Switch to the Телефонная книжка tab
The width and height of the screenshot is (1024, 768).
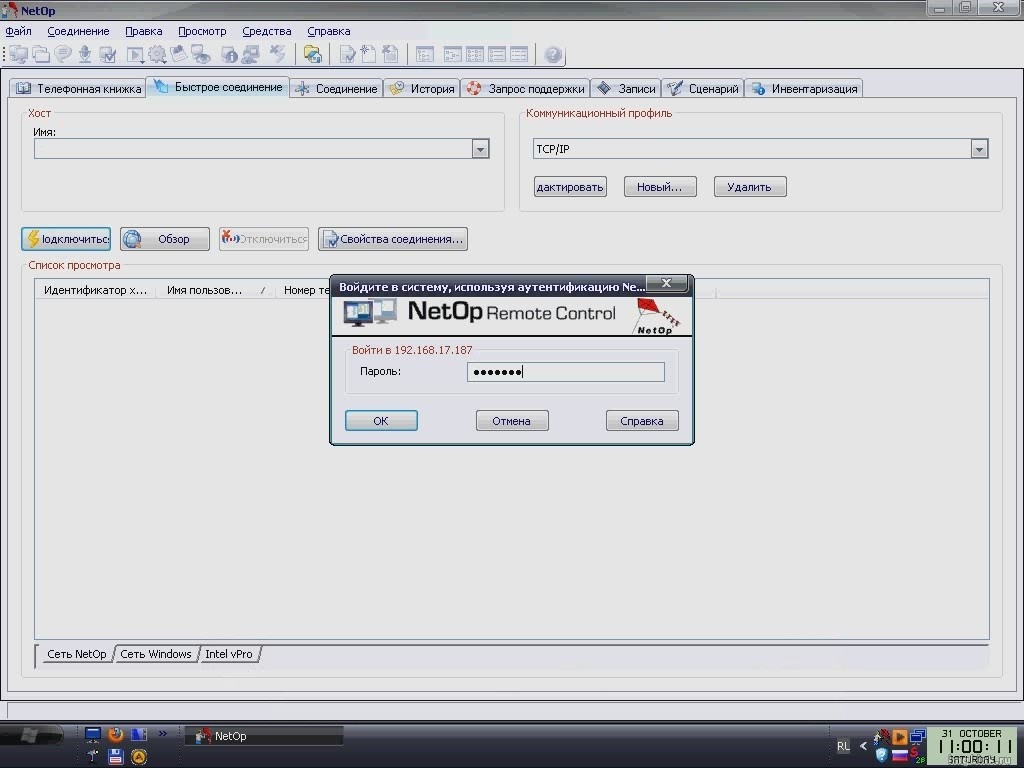pyautogui.click(x=78, y=89)
